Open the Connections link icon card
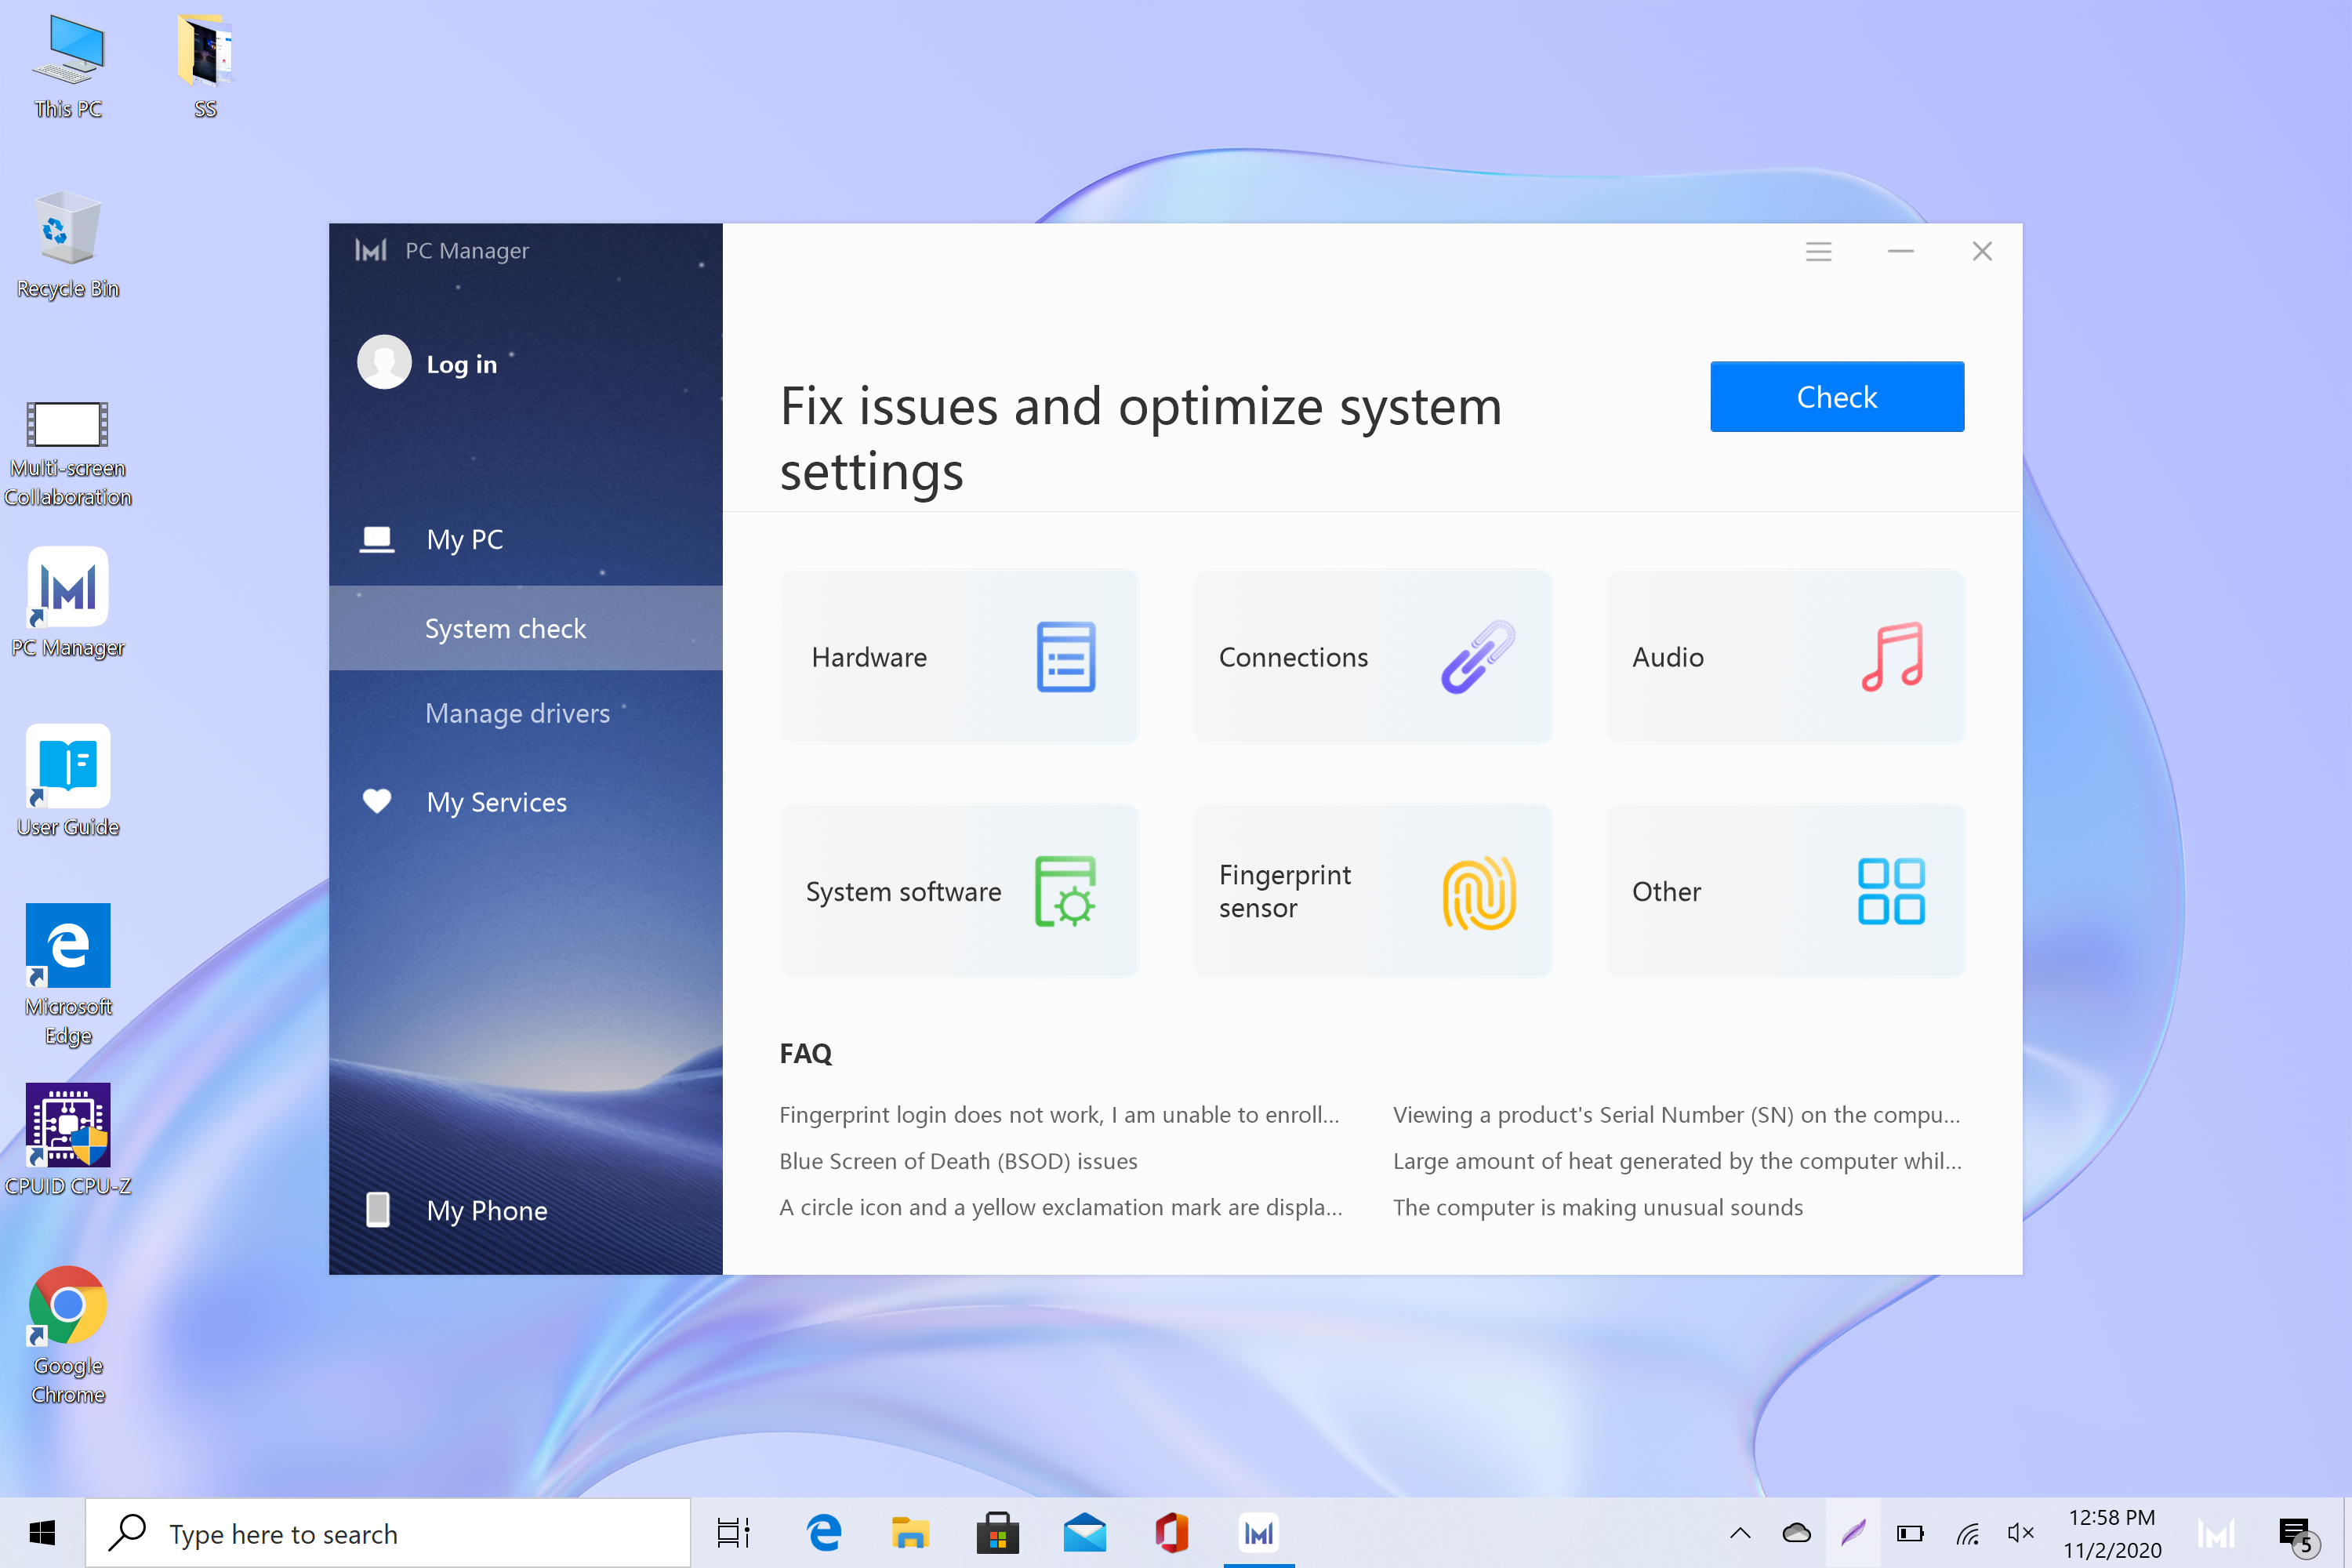Screen dimensions: 2352x1568 click(1372, 657)
